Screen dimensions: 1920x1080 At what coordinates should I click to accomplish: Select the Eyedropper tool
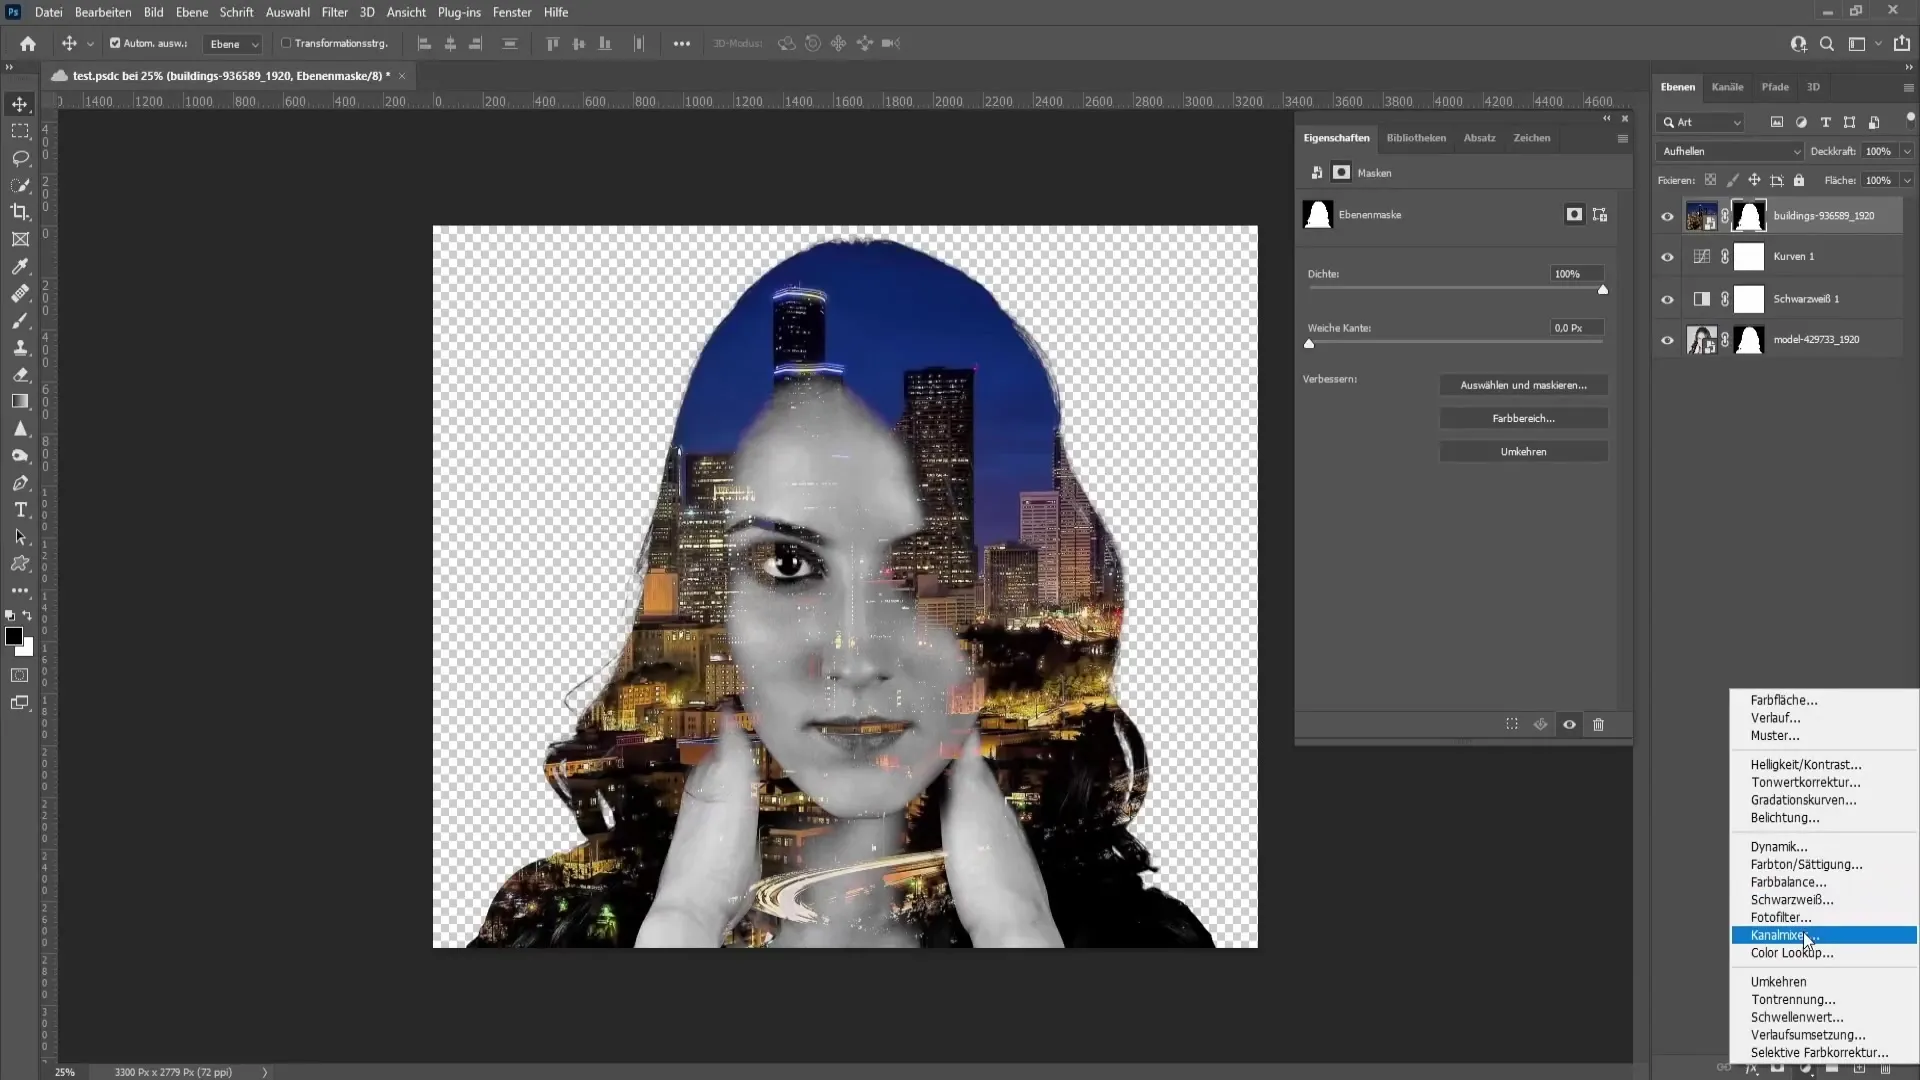pos(20,266)
